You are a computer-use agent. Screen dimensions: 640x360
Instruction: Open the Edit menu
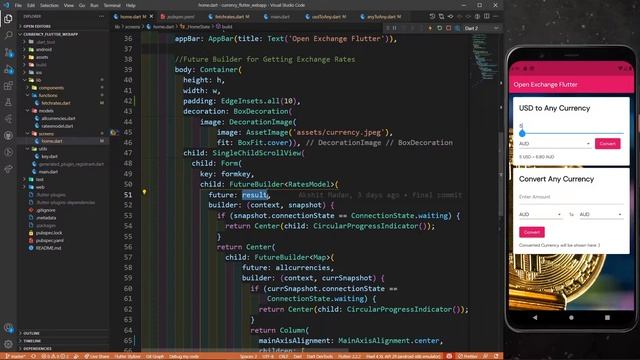pos(31,5)
